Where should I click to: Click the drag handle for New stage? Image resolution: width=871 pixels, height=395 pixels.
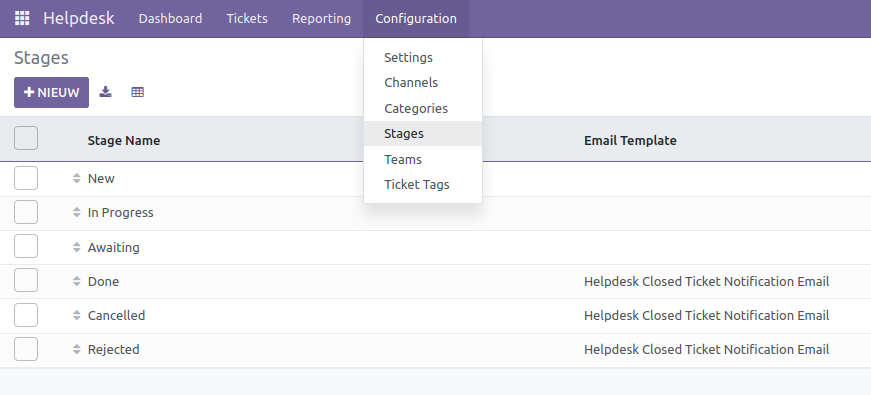click(77, 179)
